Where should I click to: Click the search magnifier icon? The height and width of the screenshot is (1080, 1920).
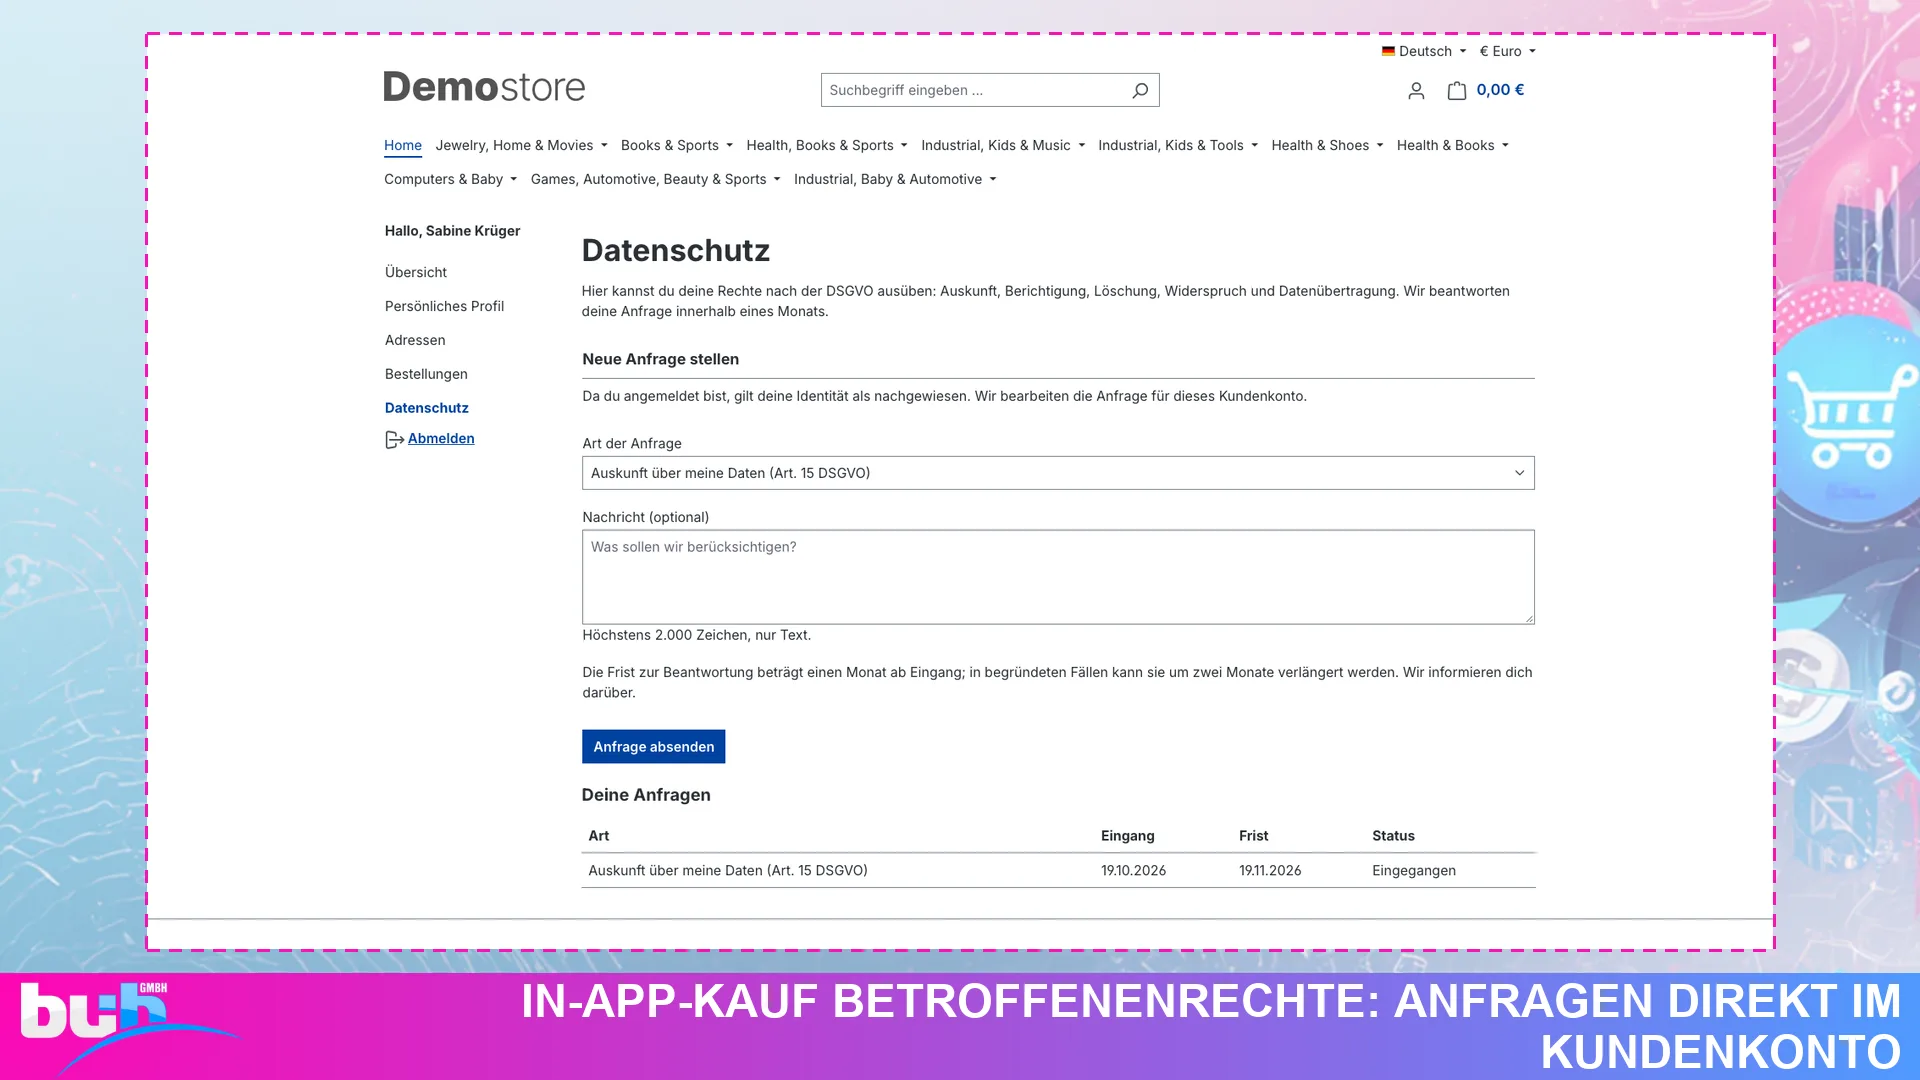1139,91
